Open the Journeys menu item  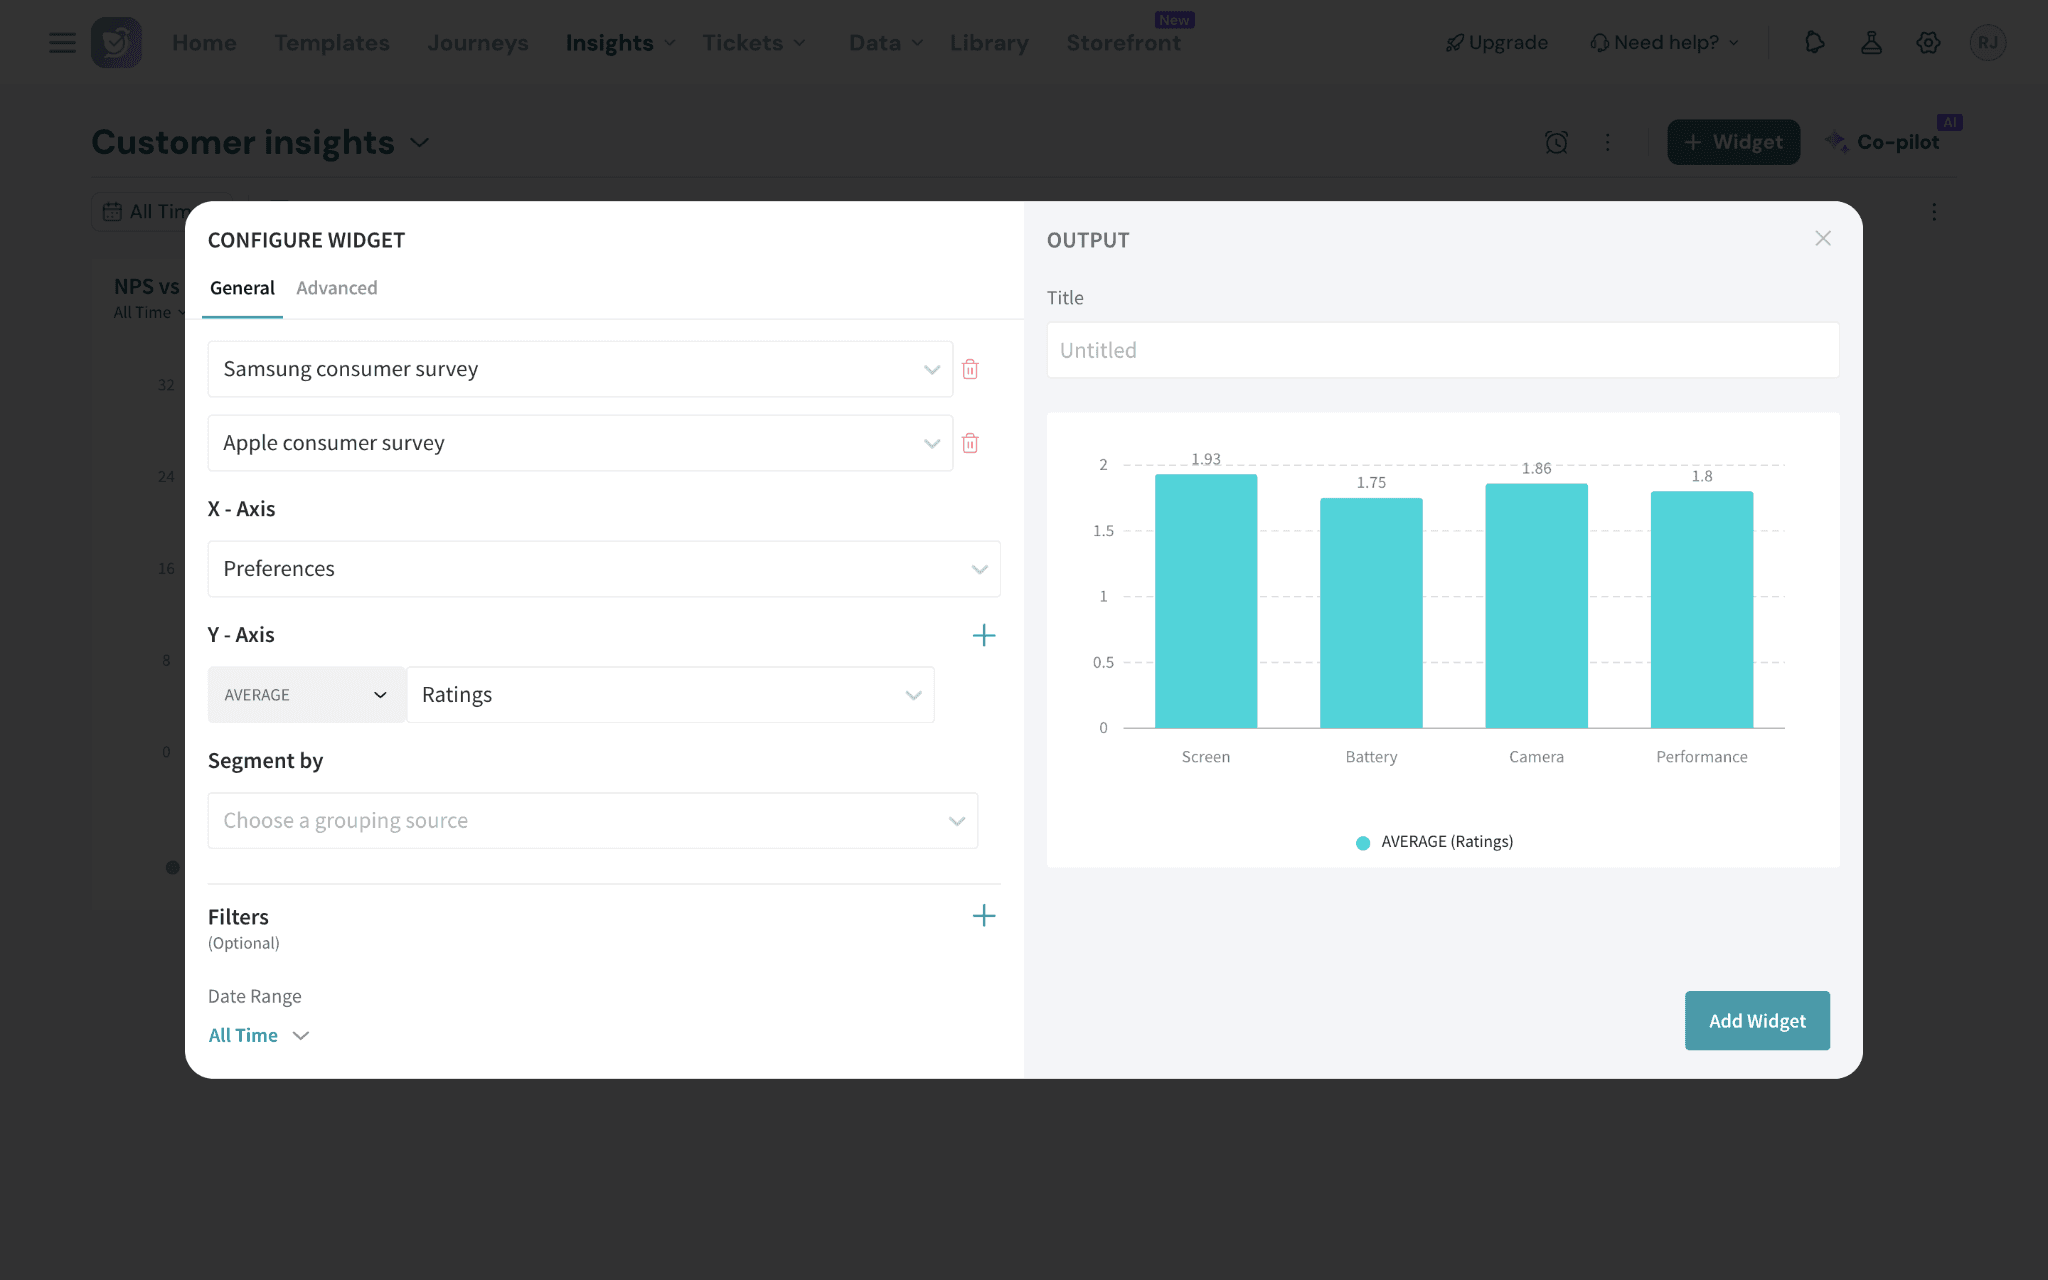tap(478, 43)
